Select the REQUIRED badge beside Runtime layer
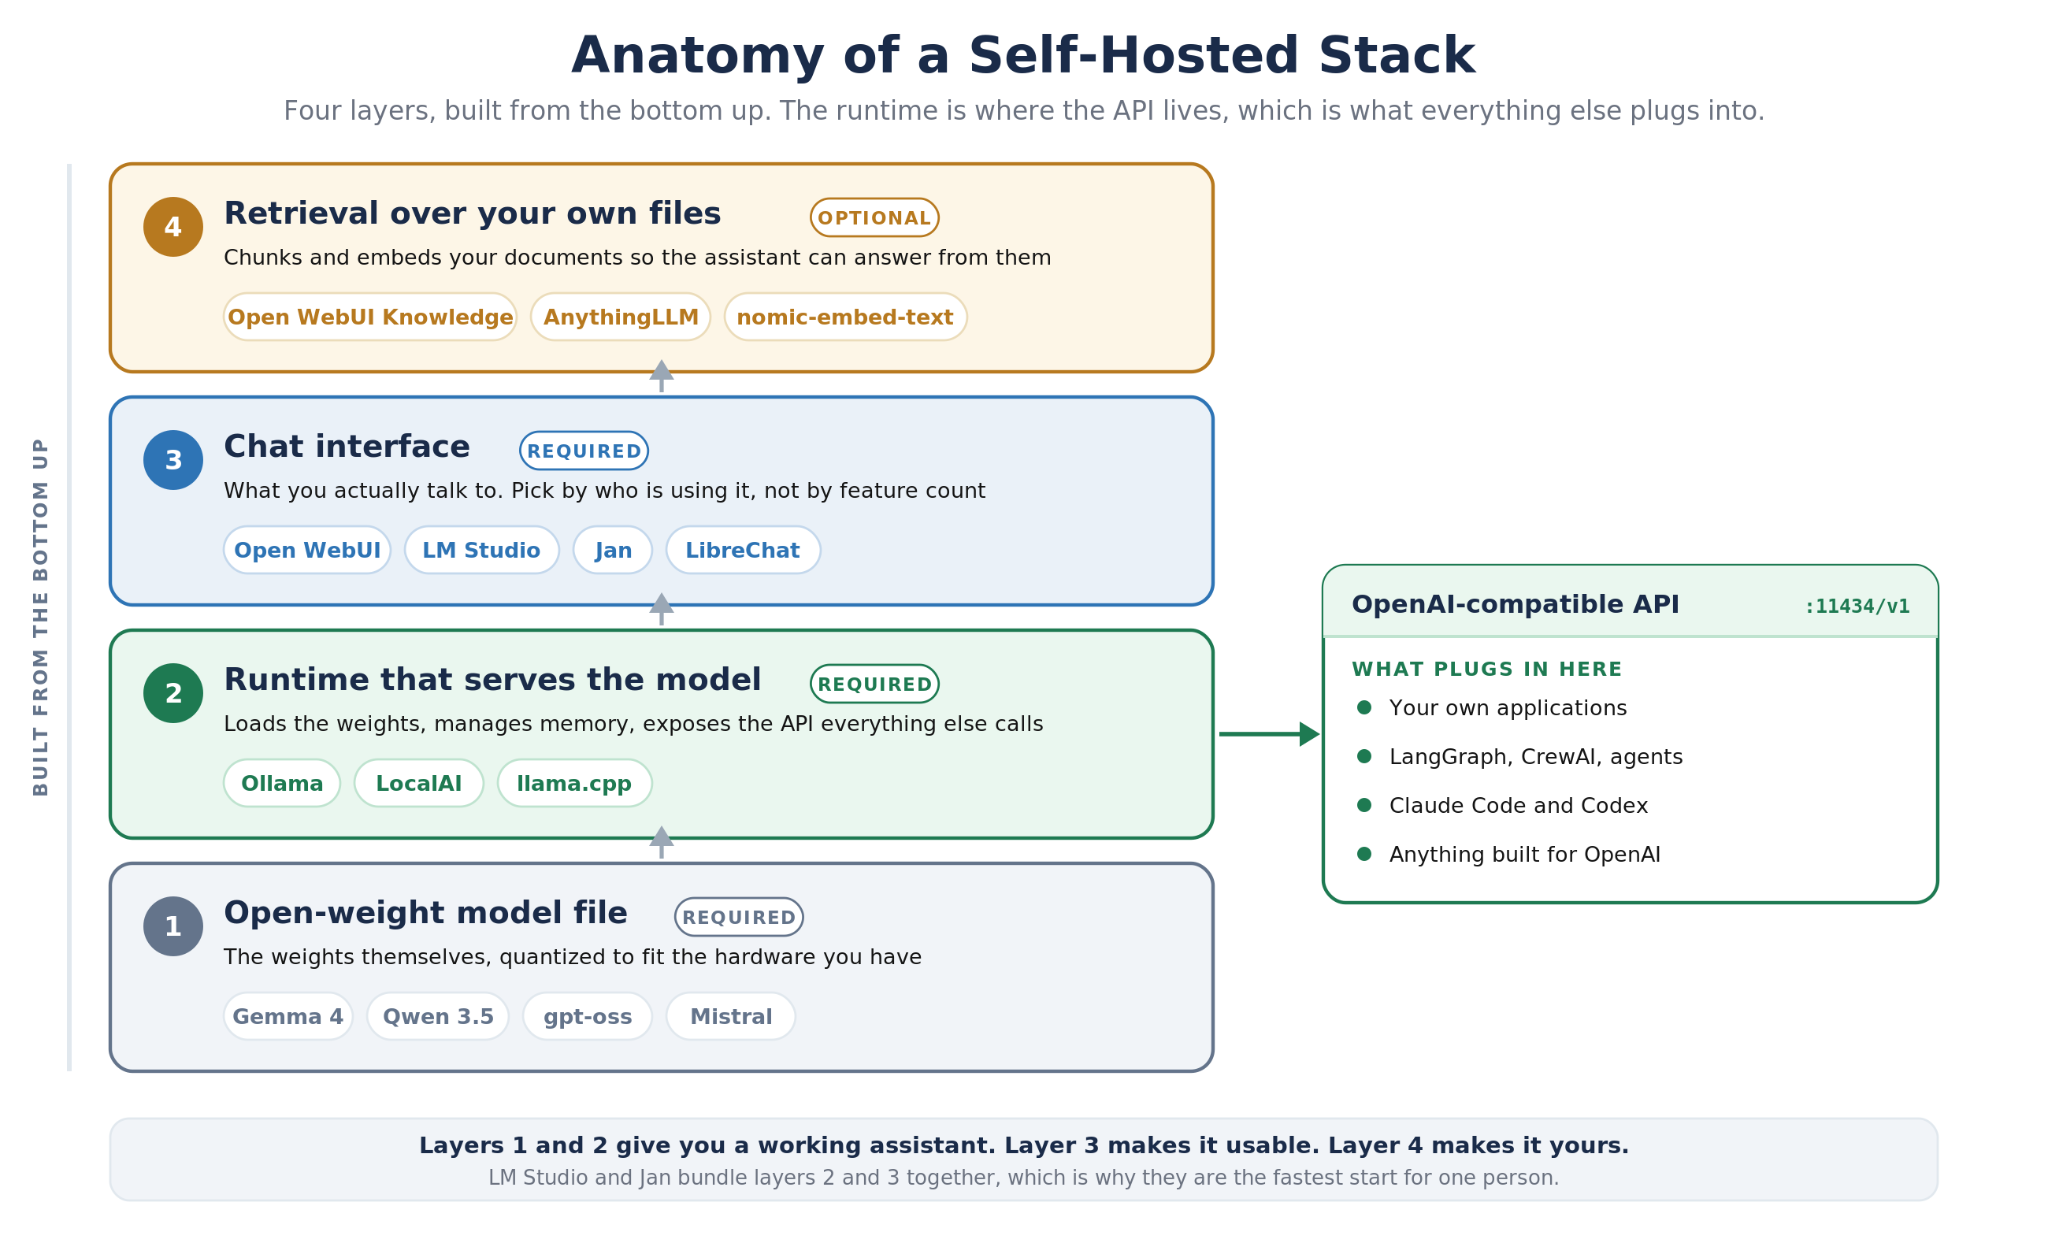 tap(874, 683)
